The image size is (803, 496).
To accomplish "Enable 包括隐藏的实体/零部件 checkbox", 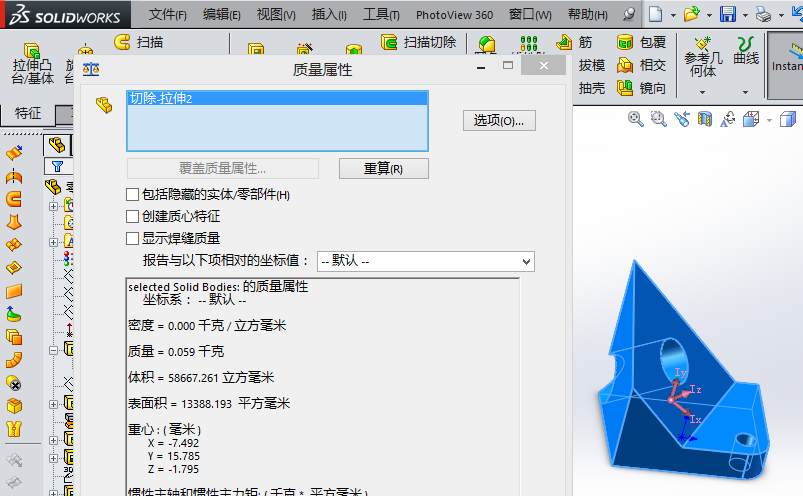I will (133, 194).
